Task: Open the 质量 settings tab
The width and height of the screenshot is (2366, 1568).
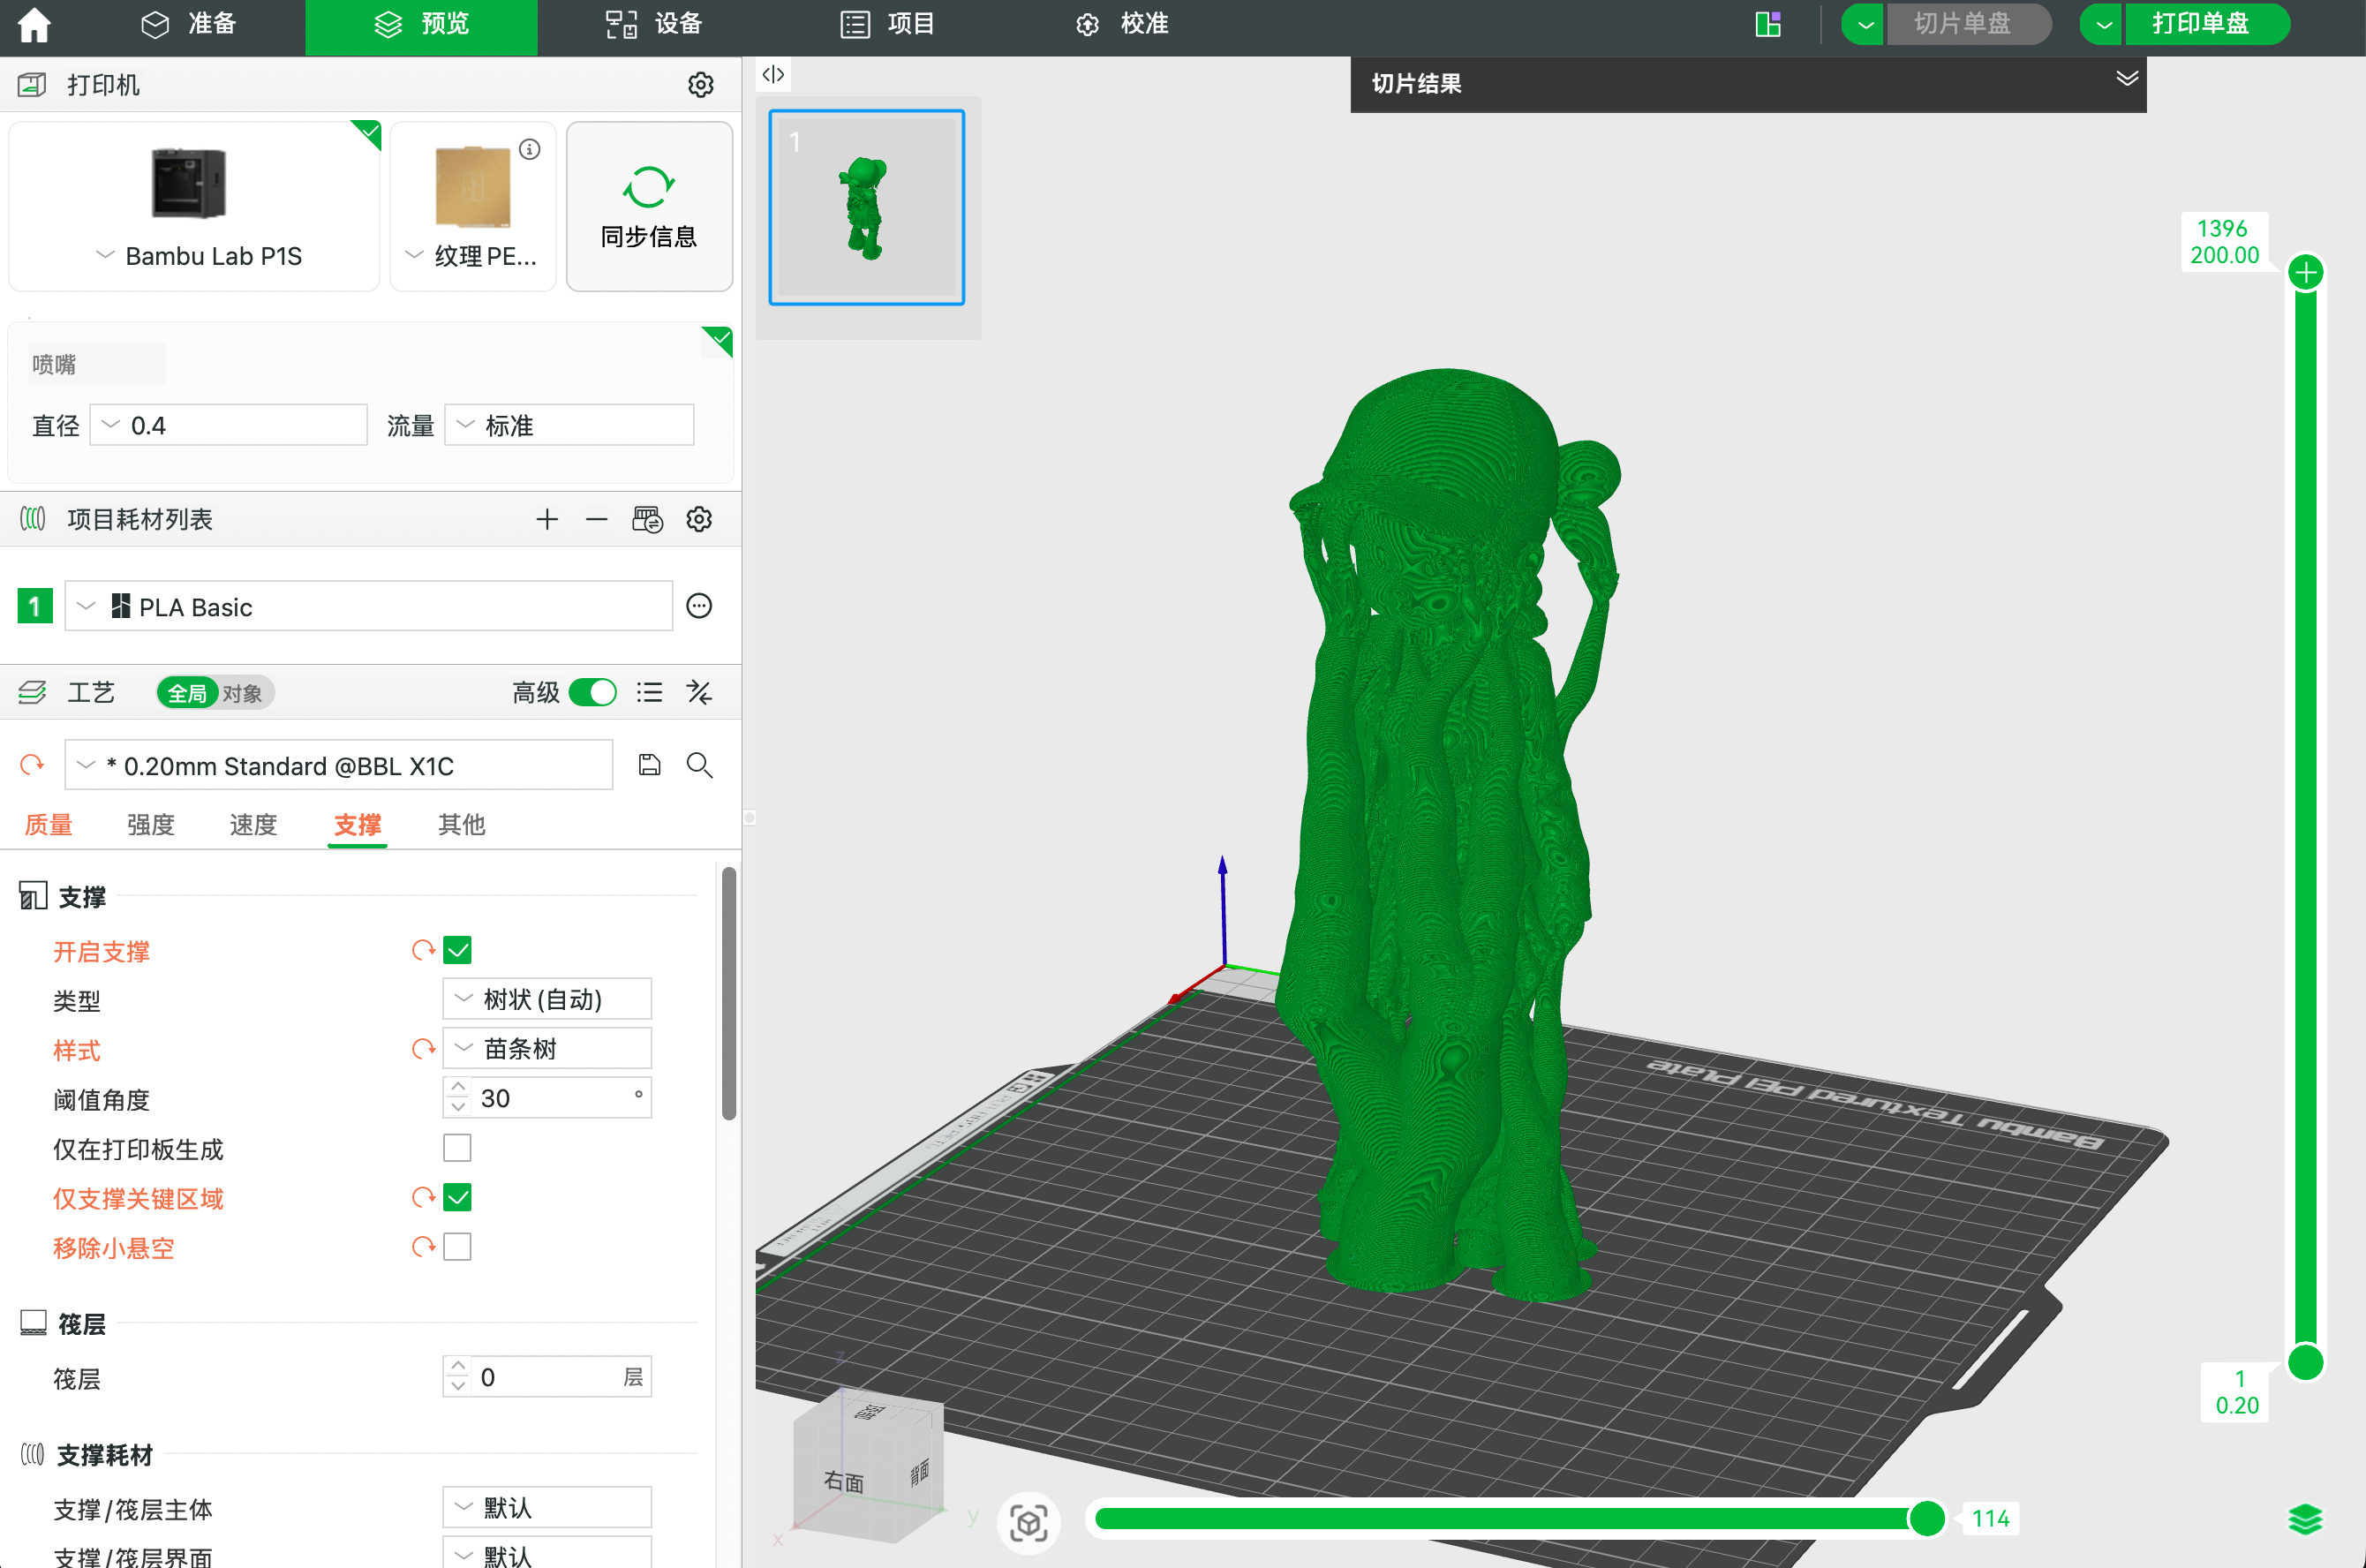Action: (48, 824)
